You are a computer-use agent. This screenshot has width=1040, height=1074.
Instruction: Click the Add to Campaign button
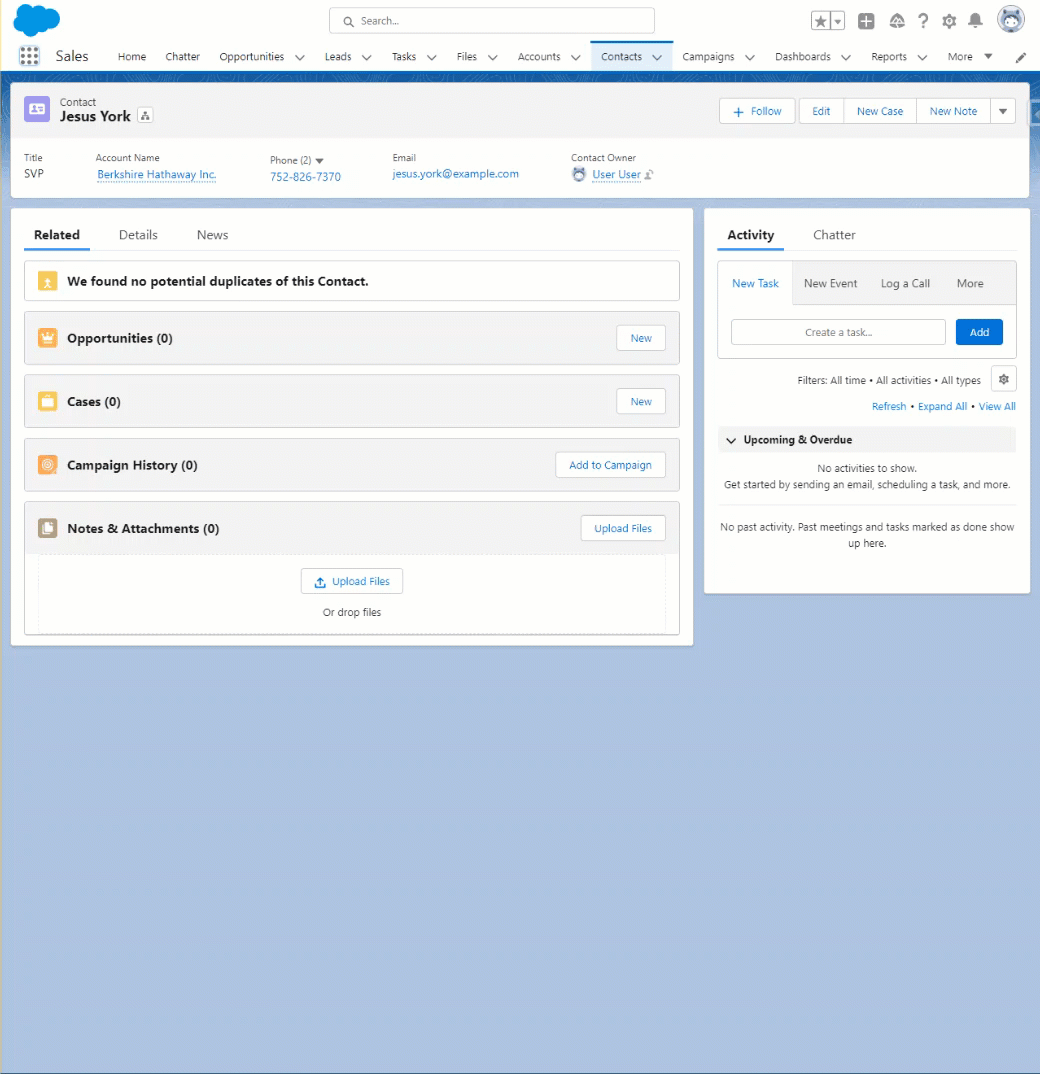pyautogui.click(x=610, y=465)
